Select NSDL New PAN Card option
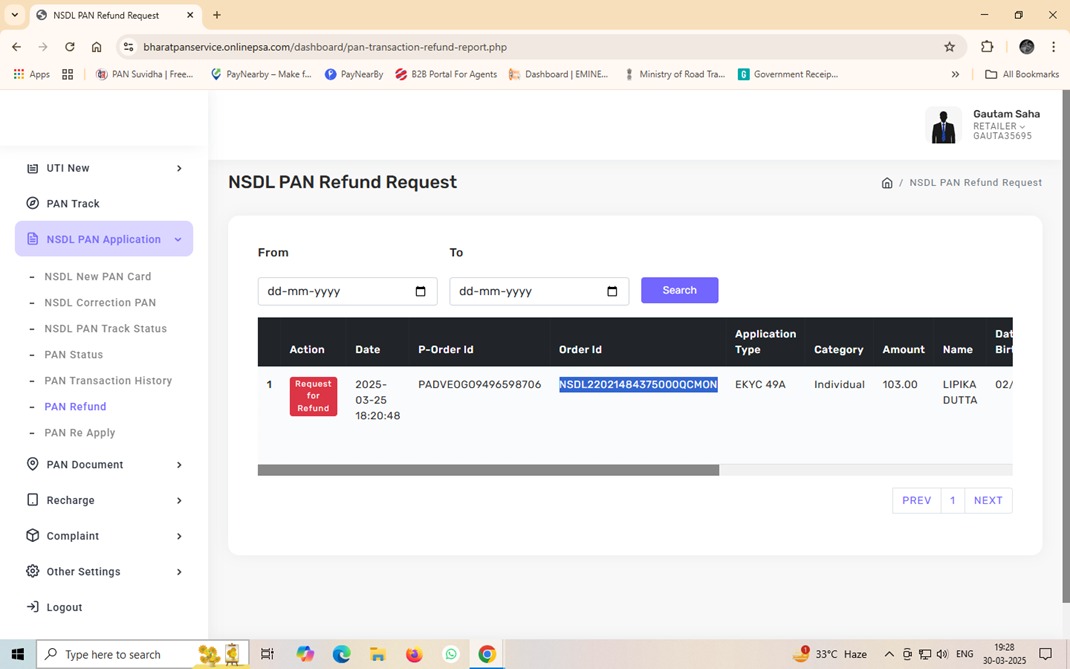 tap(98, 277)
